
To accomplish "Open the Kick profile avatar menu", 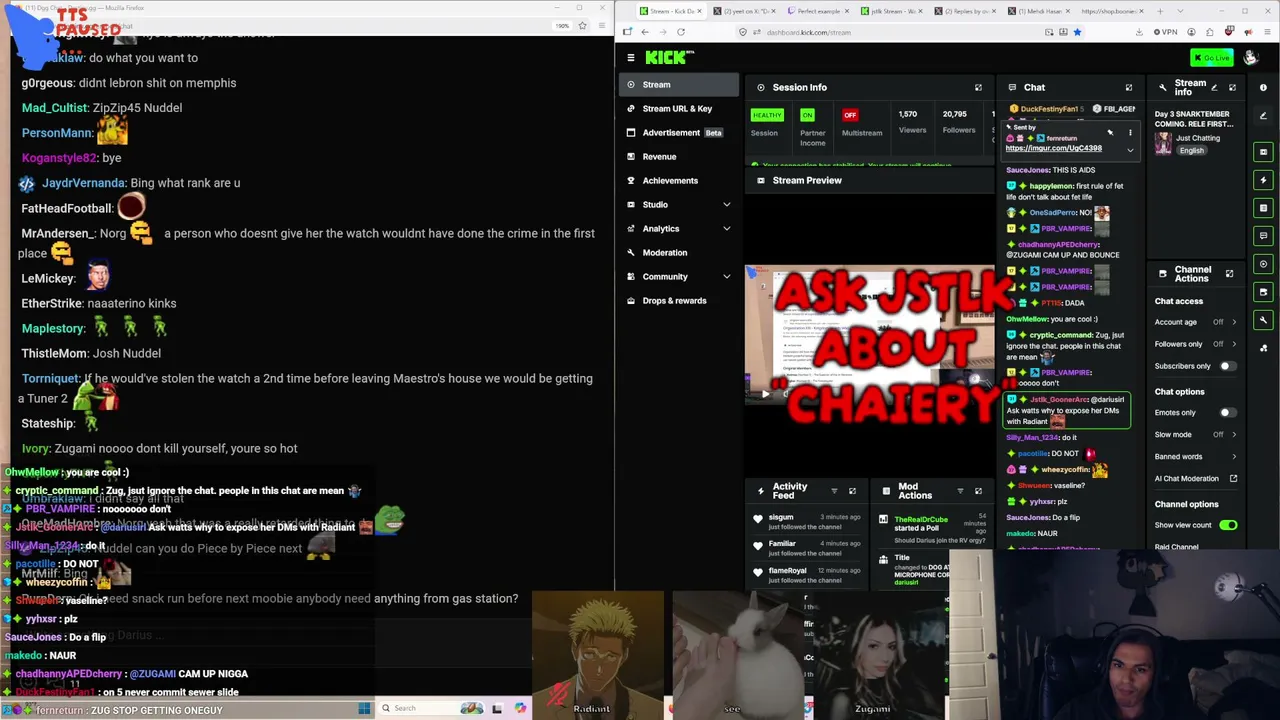I will coord(1250,58).
